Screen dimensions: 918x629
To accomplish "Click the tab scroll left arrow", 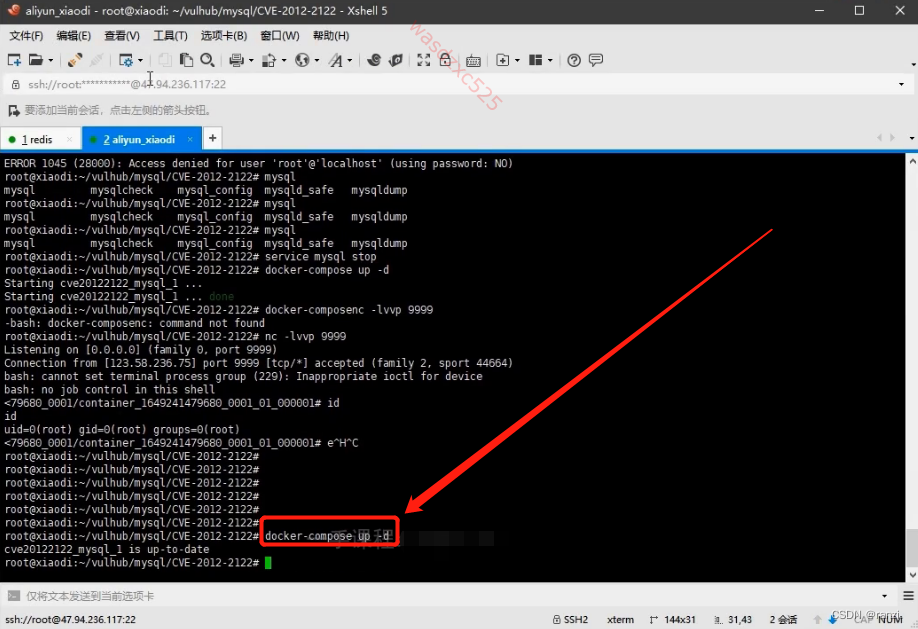I will 879,138.
